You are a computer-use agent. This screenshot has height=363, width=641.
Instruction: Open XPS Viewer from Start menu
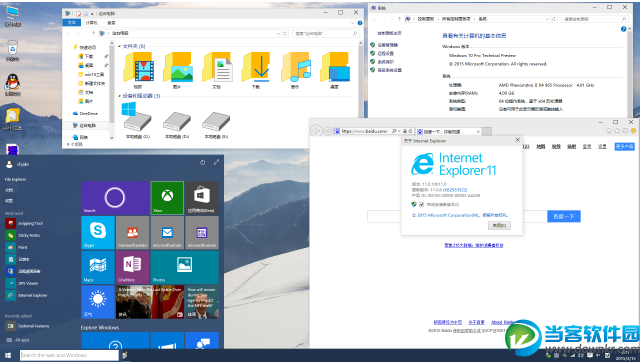22,283
